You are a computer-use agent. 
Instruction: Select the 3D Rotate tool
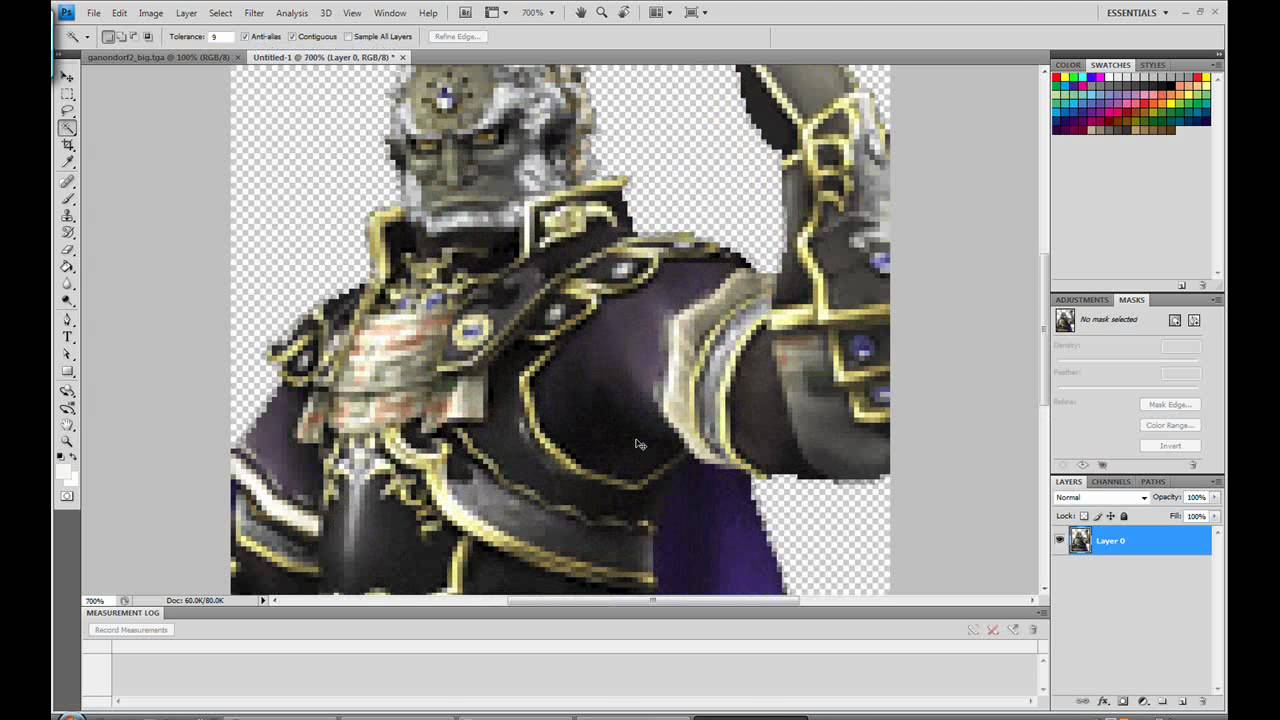coord(67,391)
